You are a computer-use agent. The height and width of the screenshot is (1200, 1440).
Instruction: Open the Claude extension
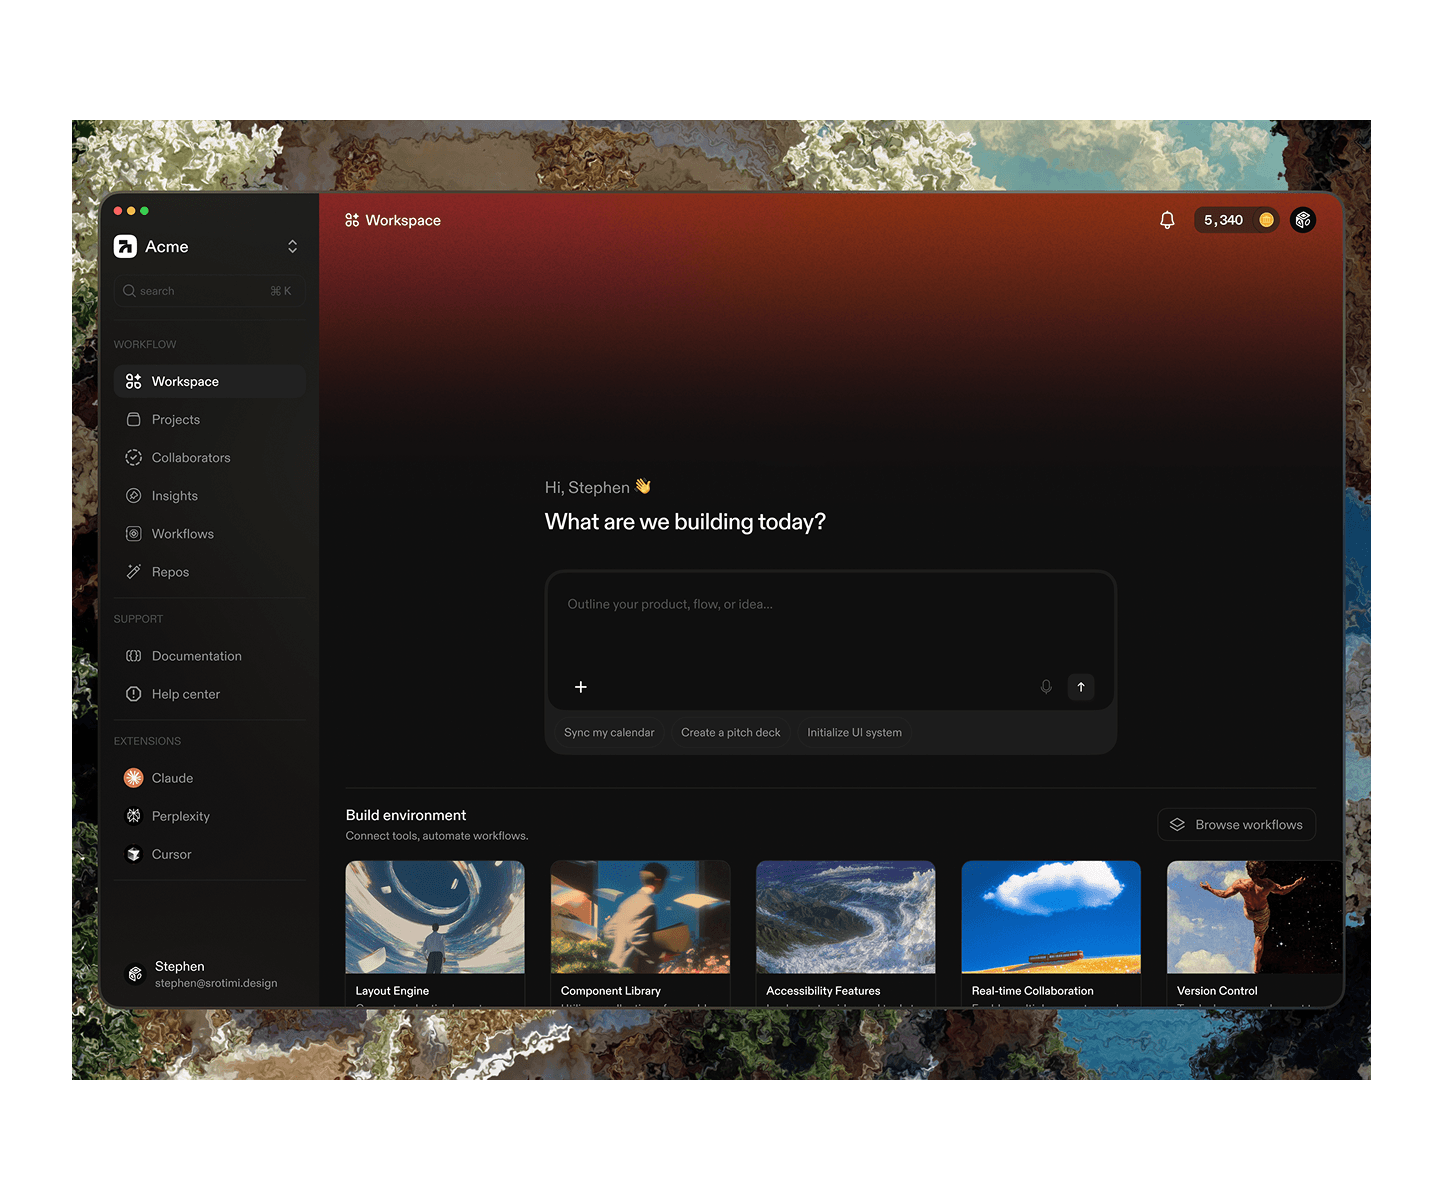(x=209, y=778)
